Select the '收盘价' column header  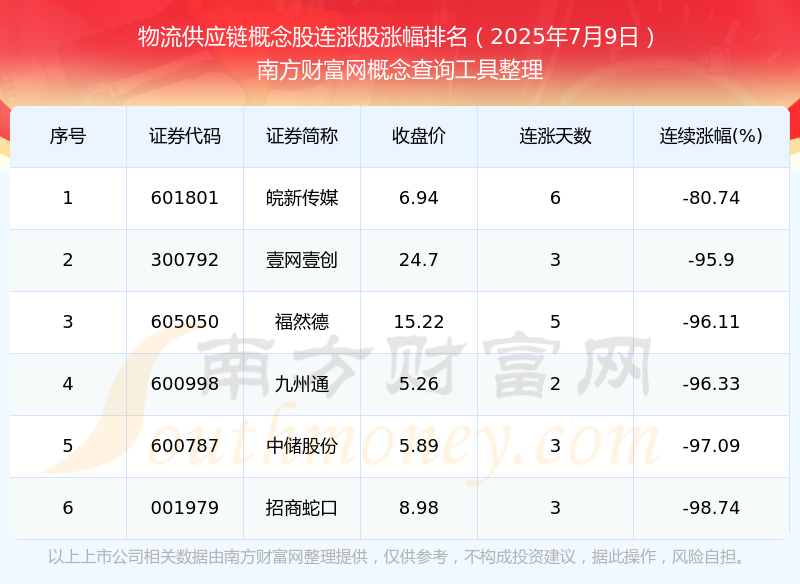(419, 136)
